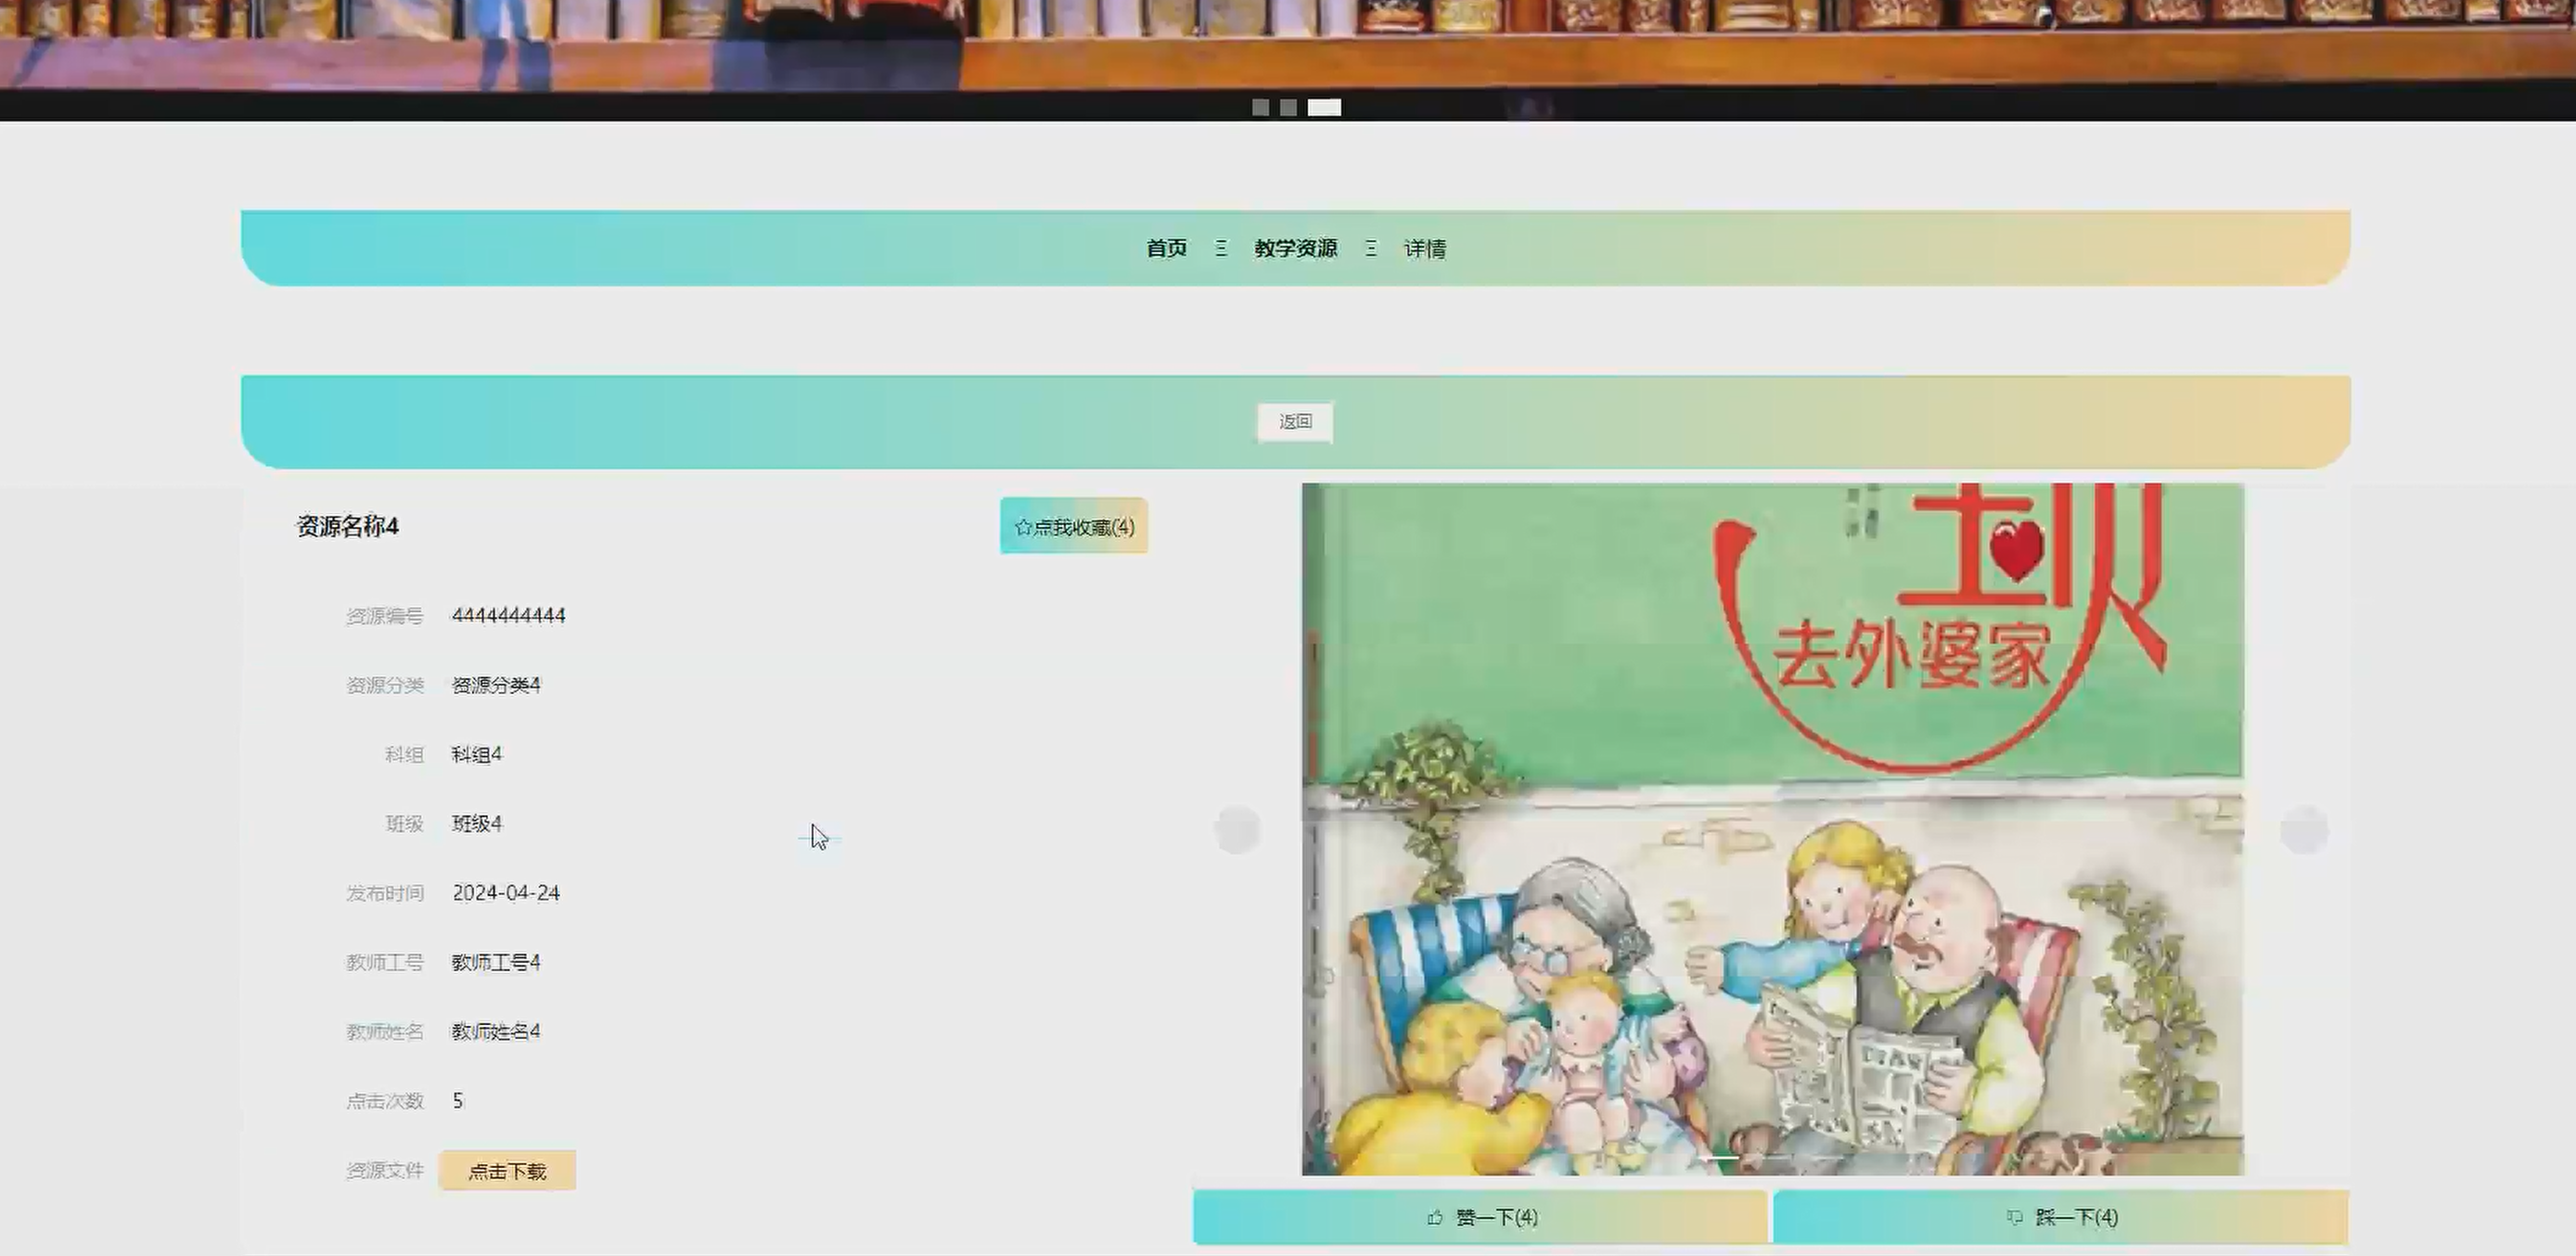Click the thumbs-down icon
Viewport: 2576px width, 1256px height.
pos(2015,1217)
